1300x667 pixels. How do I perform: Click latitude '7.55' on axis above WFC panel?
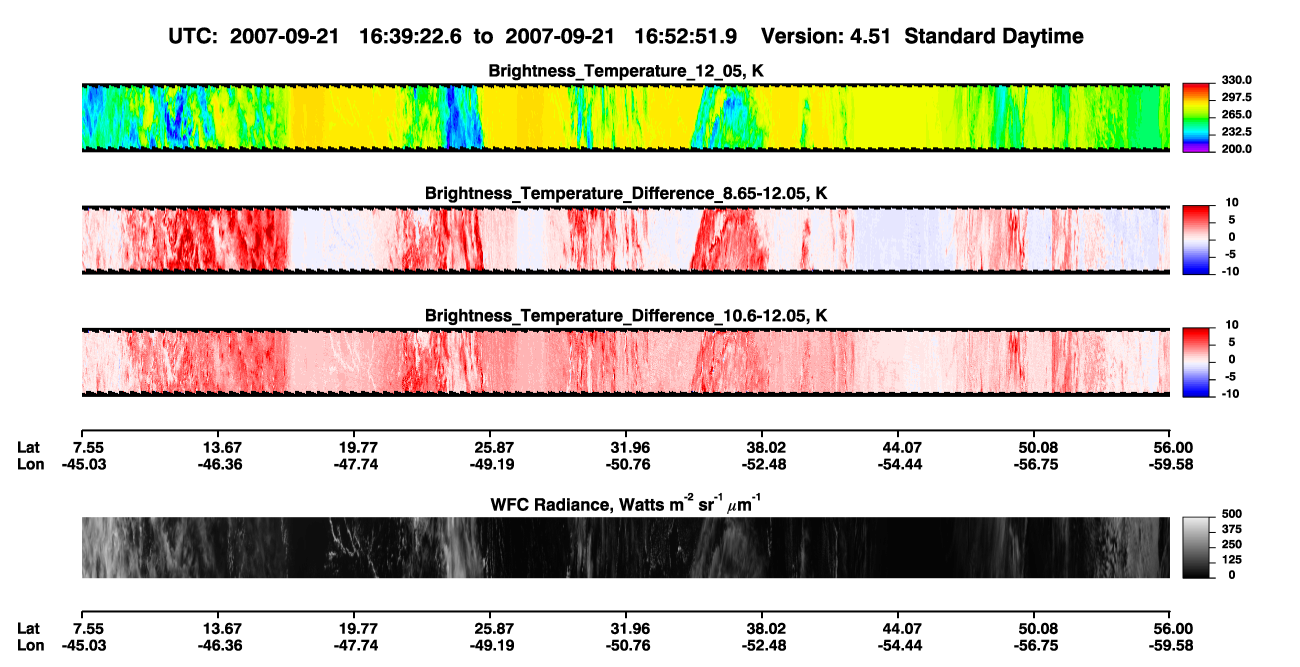coord(88,447)
